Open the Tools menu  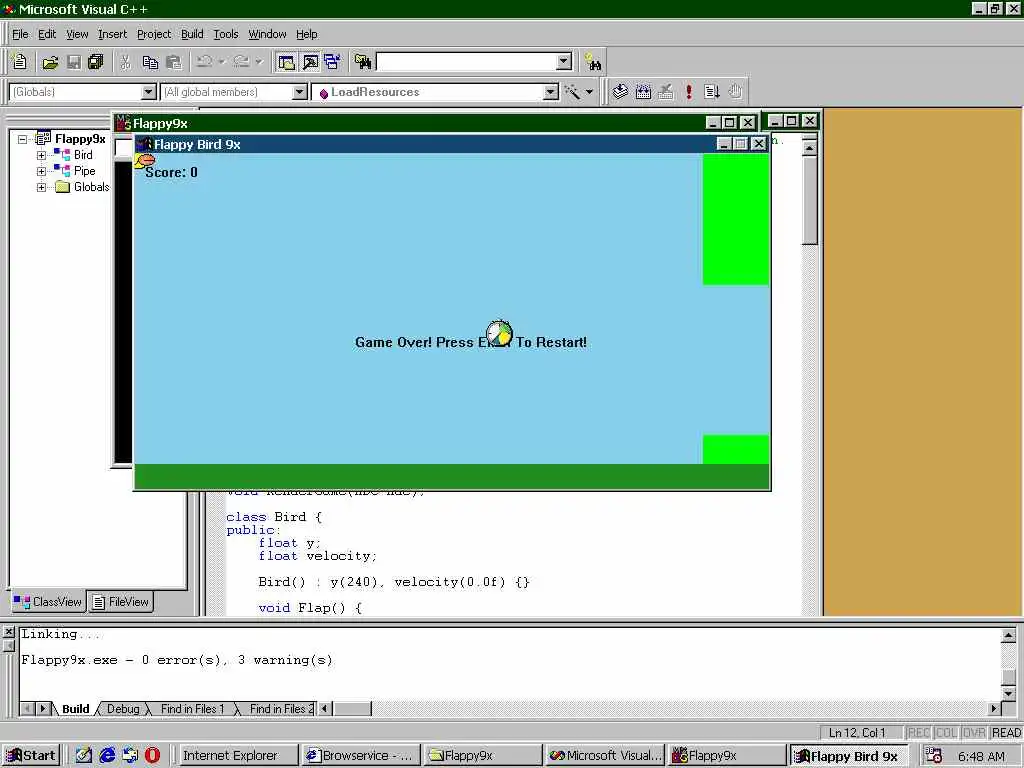click(x=226, y=34)
